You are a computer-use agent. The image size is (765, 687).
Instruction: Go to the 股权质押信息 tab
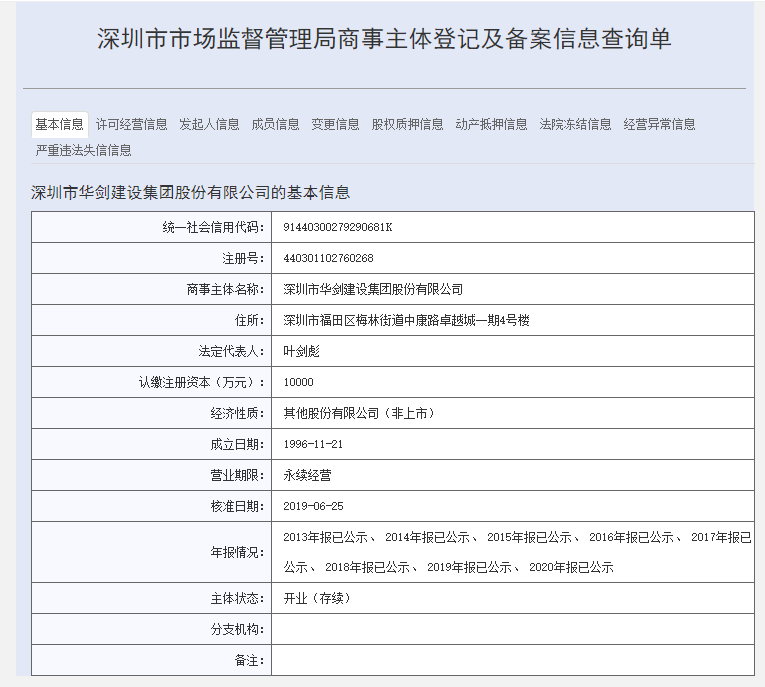pos(407,124)
